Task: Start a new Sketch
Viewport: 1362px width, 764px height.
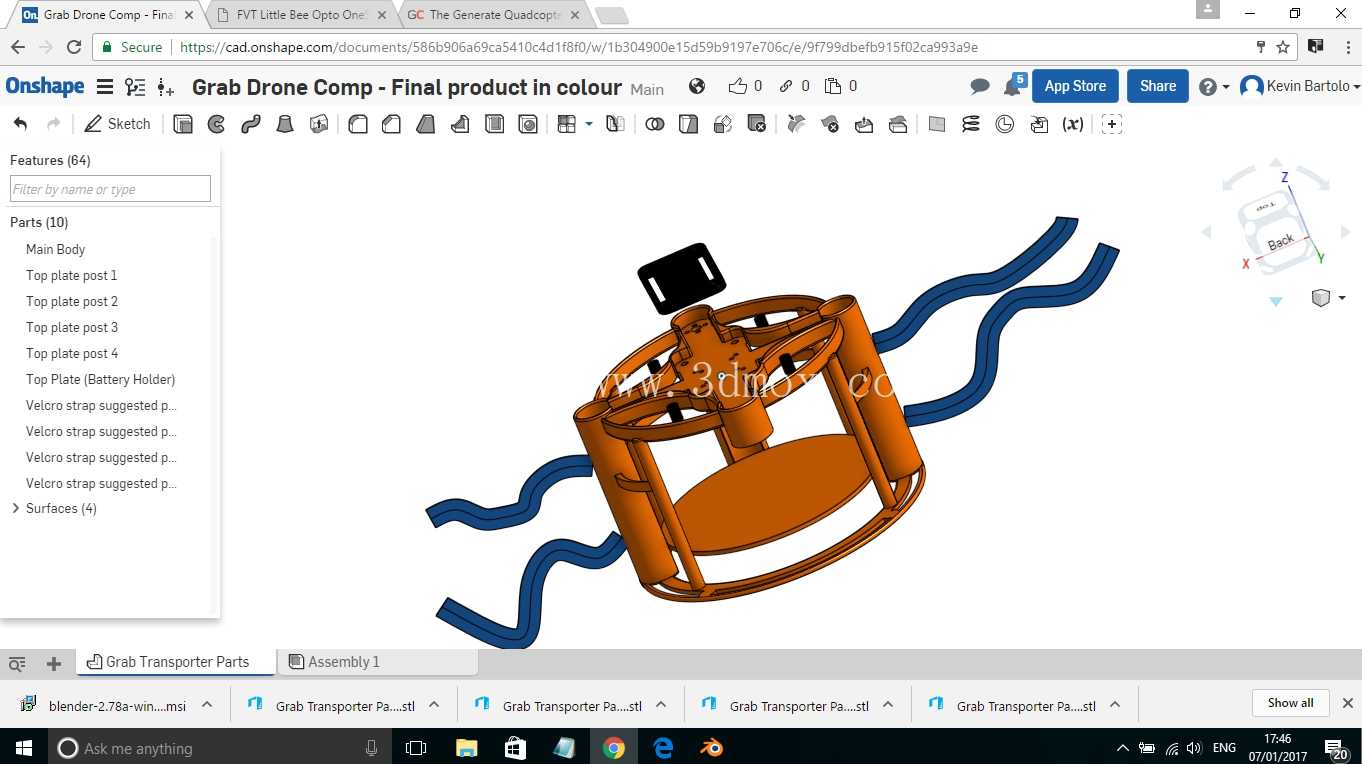Action: tap(118, 124)
